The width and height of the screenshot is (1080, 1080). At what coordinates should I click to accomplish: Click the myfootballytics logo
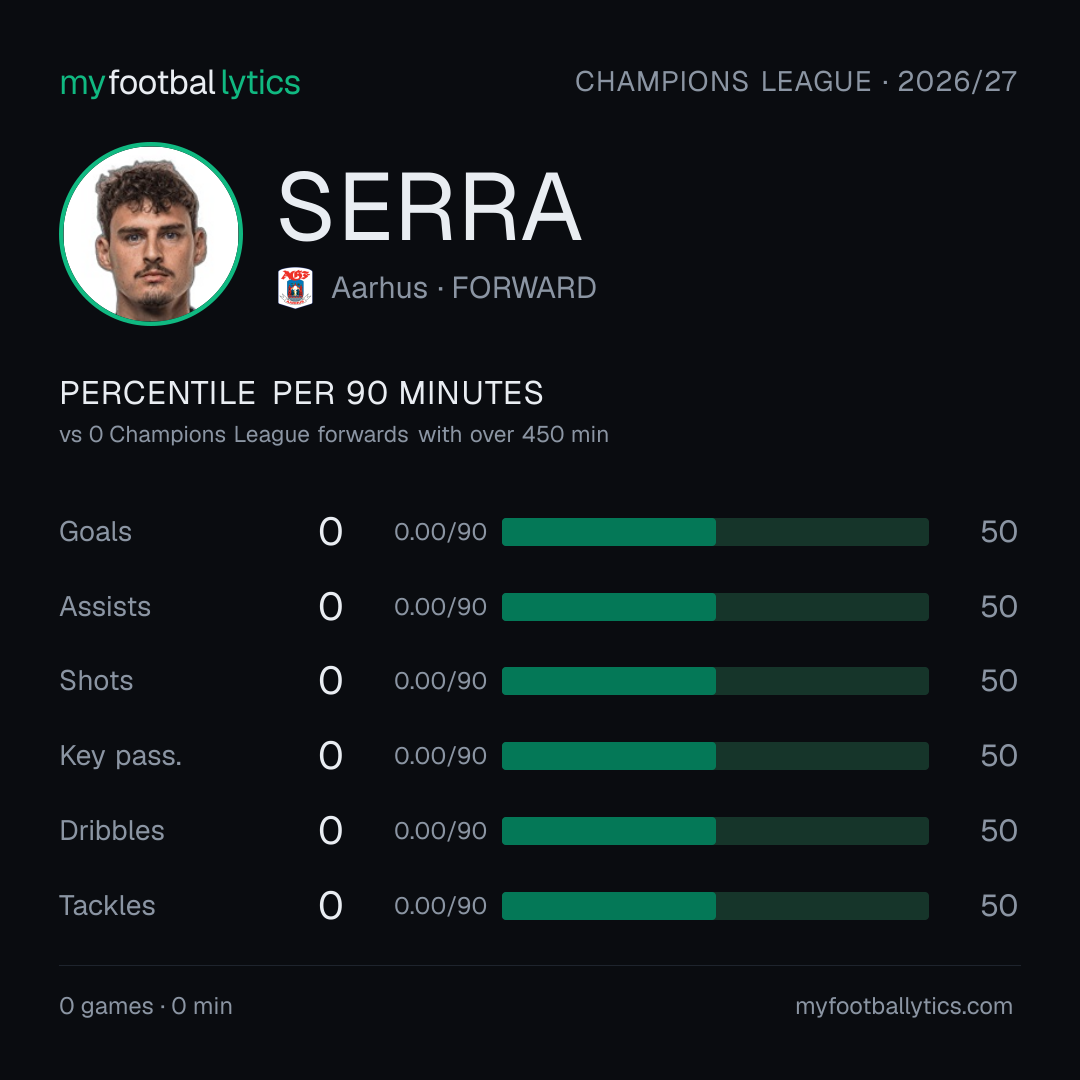(x=180, y=83)
